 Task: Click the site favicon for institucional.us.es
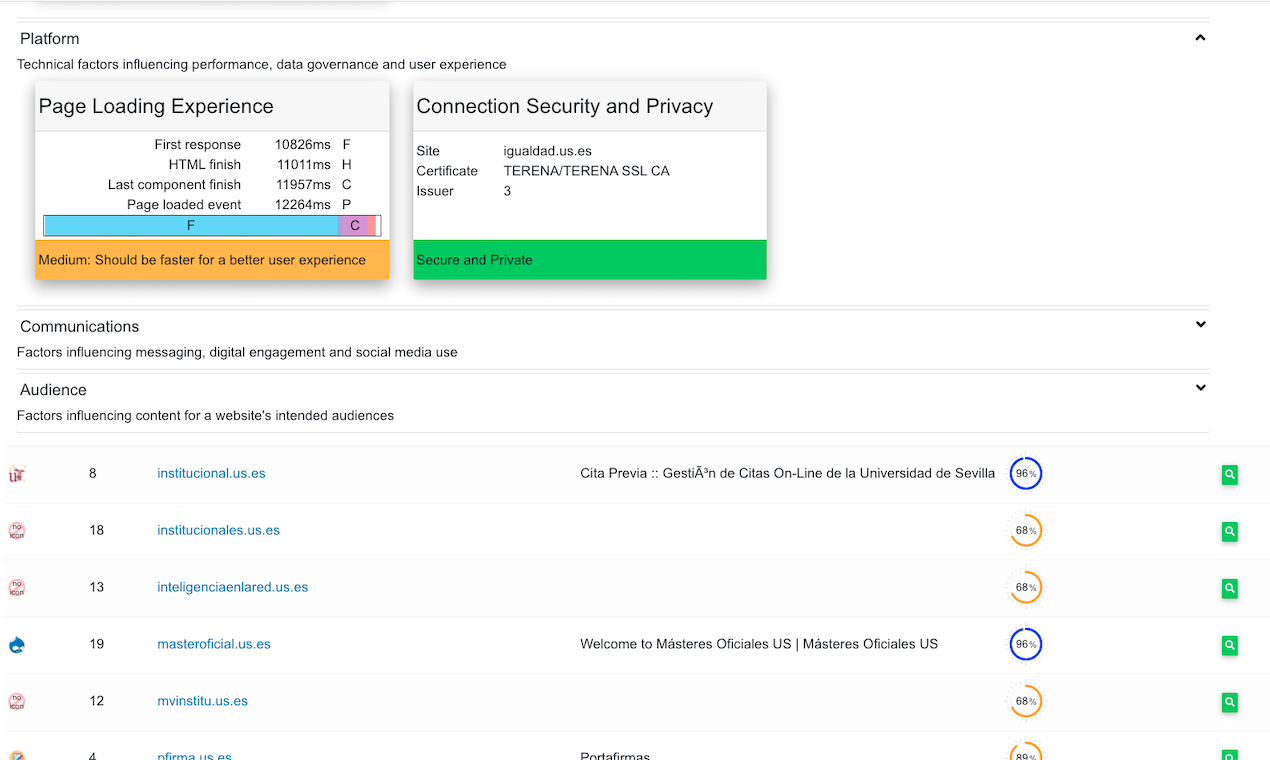(x=17, y=474)
